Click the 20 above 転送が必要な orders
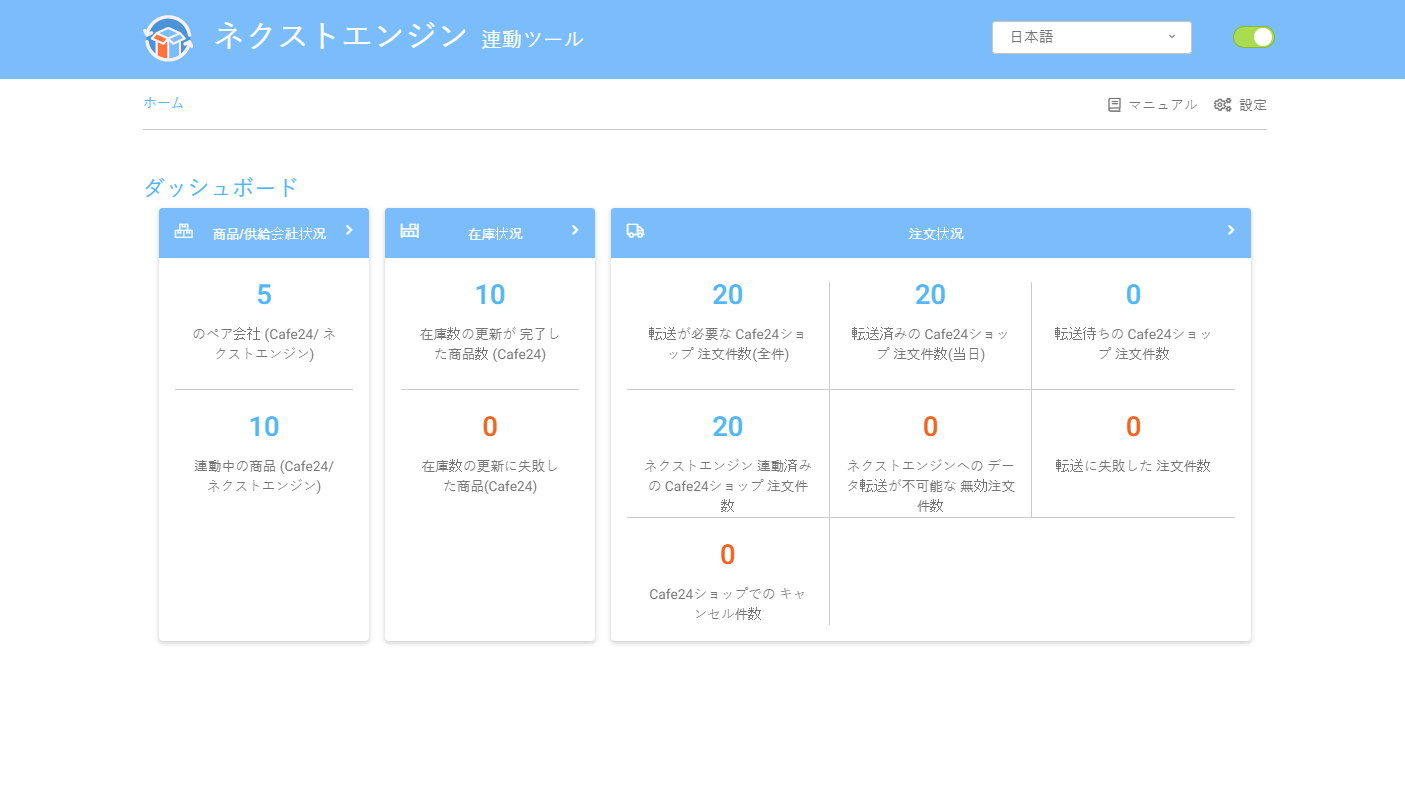This screenshot has height=793, width=1405. [728, 295]
